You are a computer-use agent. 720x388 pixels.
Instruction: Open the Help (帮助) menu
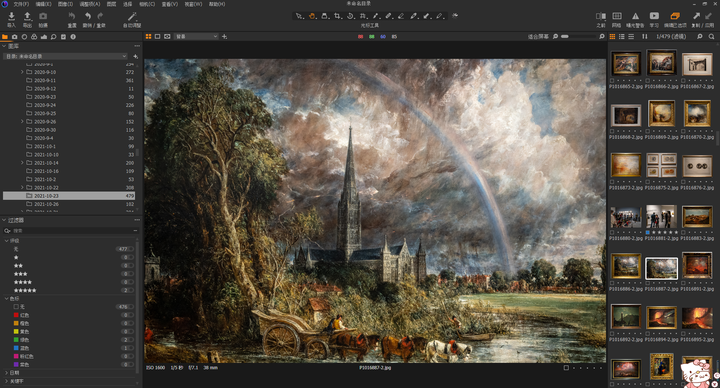pyautogui.click(x=217, y=4)
